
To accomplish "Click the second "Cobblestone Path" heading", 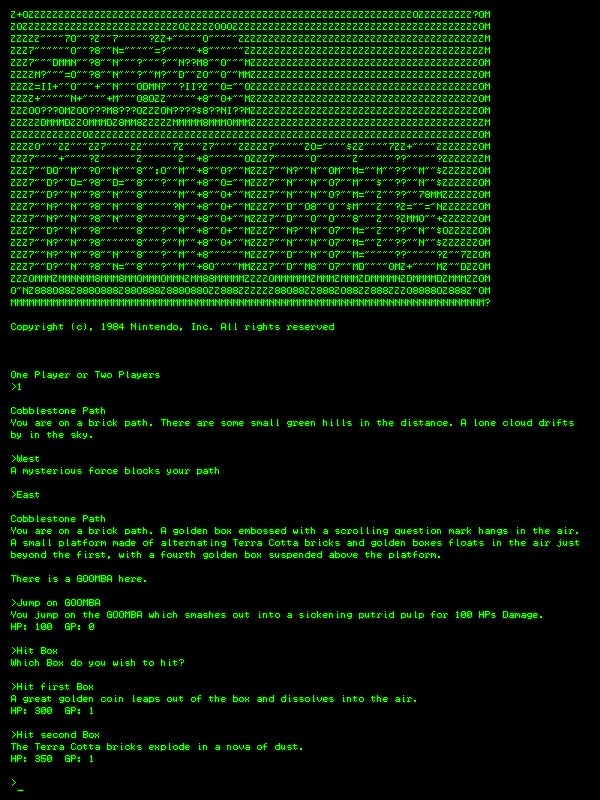I will pyautogui.click(x=58, y=519).
